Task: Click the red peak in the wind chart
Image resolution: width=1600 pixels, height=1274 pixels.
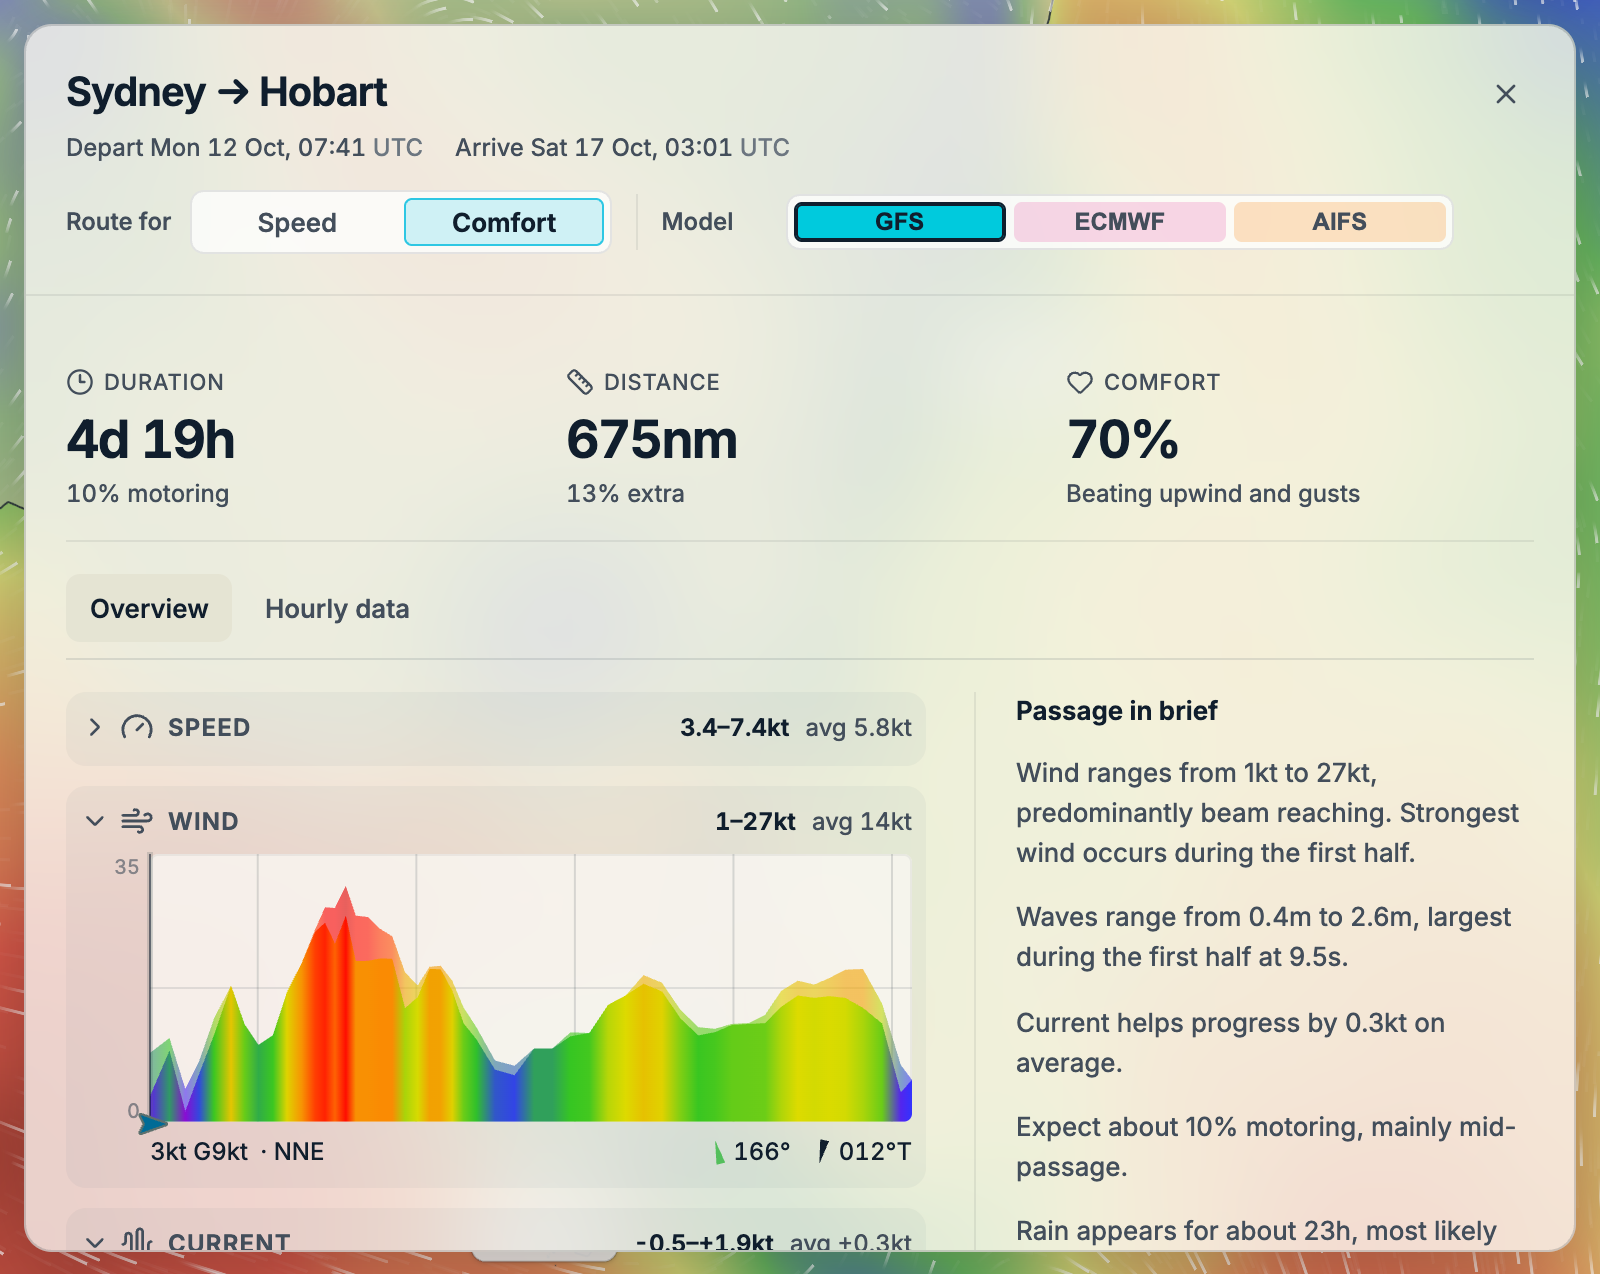Action: point(345,905)
